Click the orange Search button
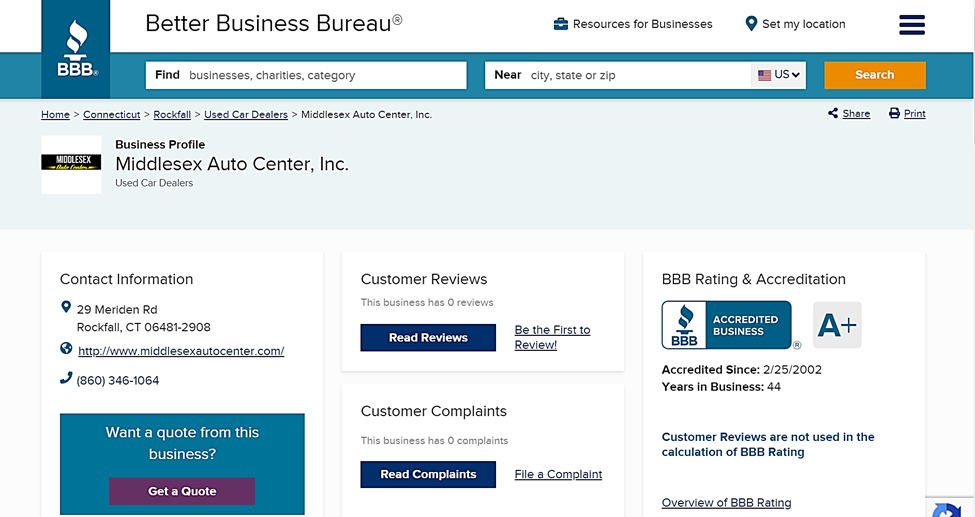 coord(874,75)
